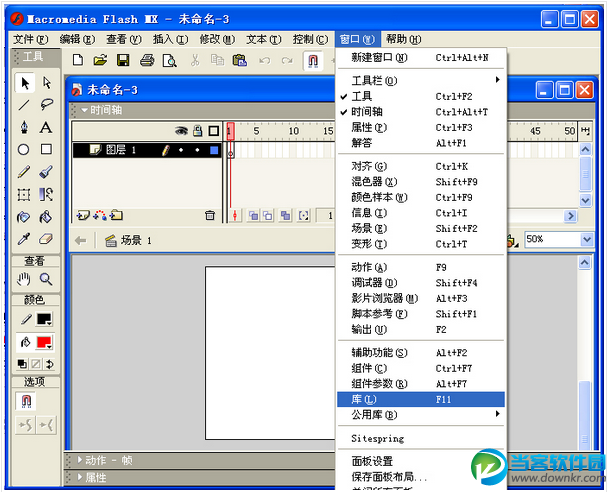This screenshot has width=607, height=492.
Task: Select the Line tool
Action: point(24,105)
